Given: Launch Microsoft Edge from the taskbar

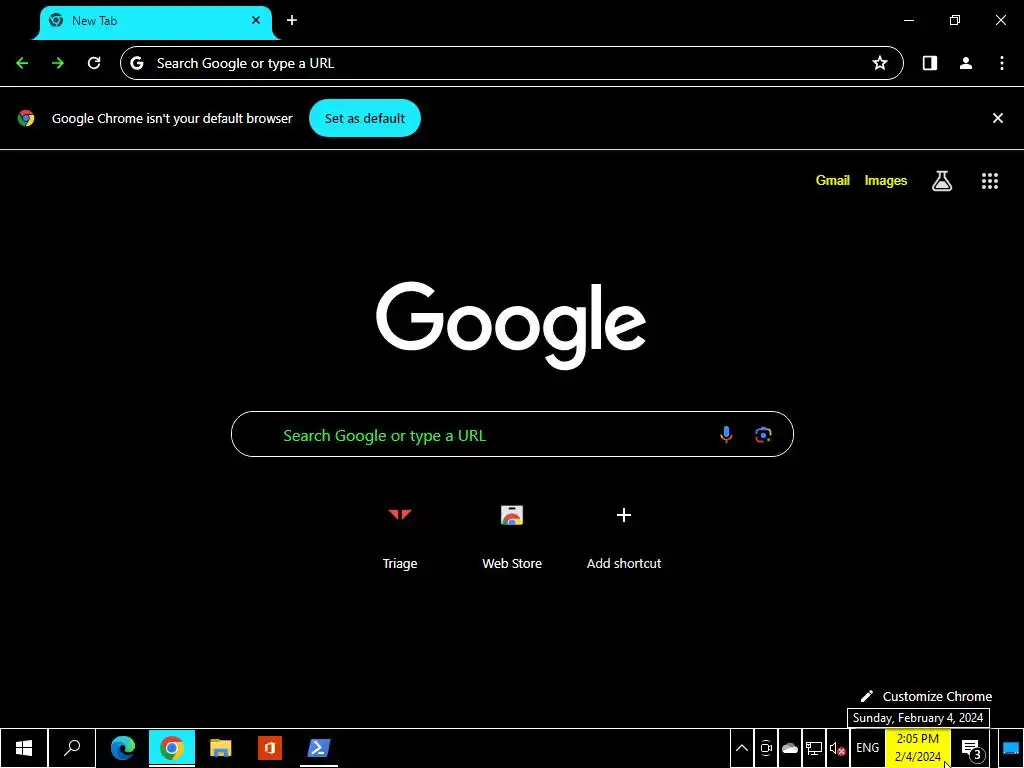Looking at the screenshot, I should pyautogui.click(x=123, y=748).
